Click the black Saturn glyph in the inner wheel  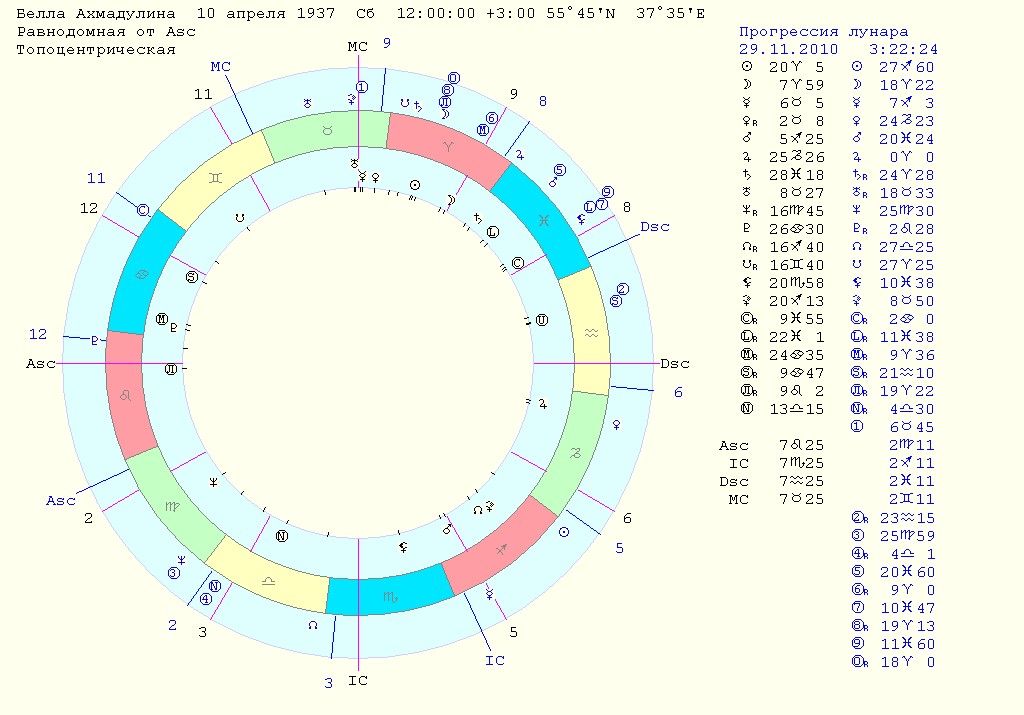tap(477, 218)
